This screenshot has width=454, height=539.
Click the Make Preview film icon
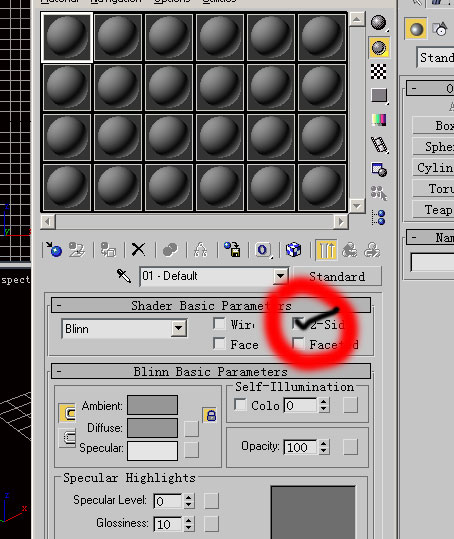click(379, 145)
